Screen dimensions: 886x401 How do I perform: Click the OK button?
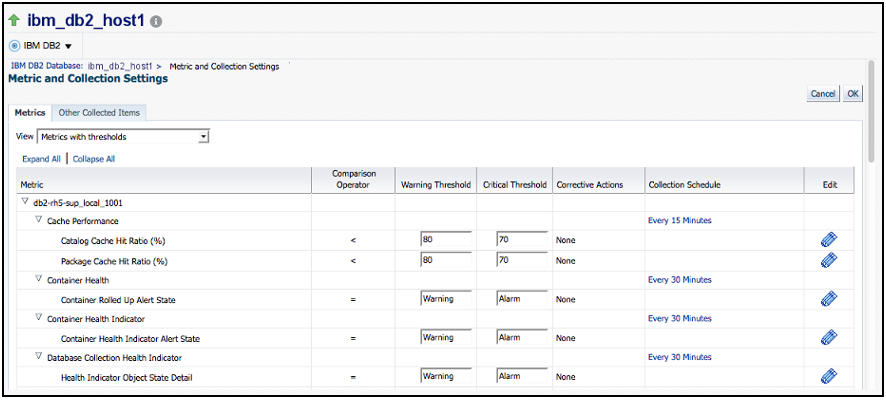[x=852, y=94]
